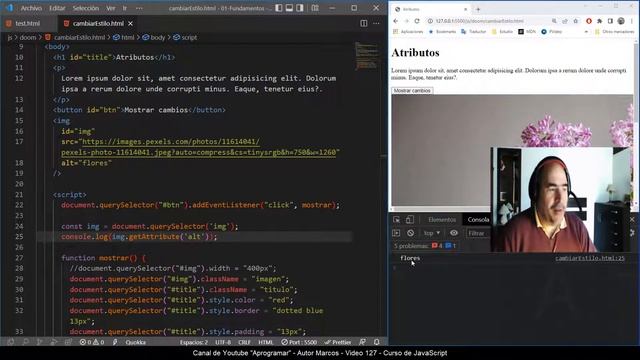Open the customize layout icon in VS Code

click(x=315, y=8)
